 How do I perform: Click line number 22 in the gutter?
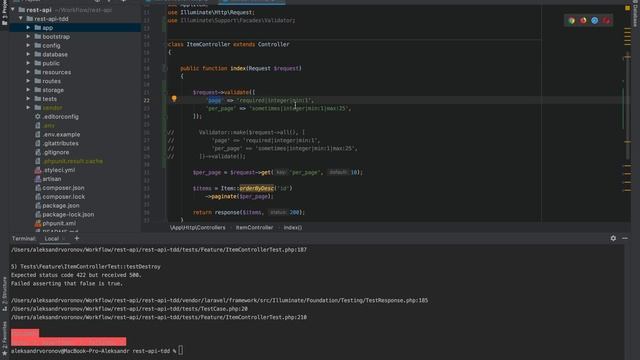(x=147, y=100)
